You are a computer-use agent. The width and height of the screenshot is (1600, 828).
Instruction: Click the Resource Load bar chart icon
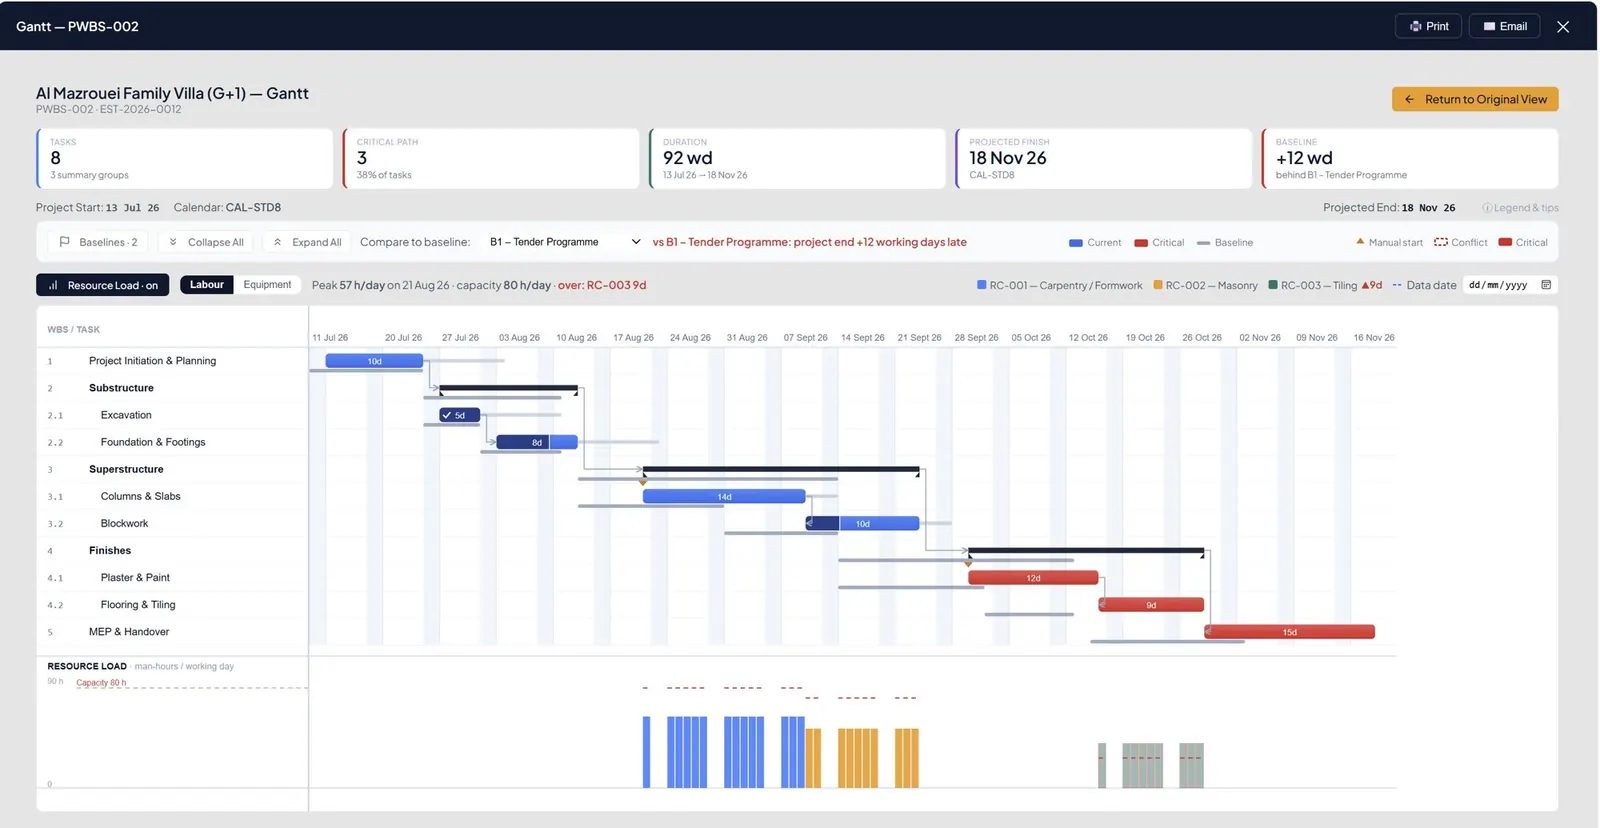(53, 285)
